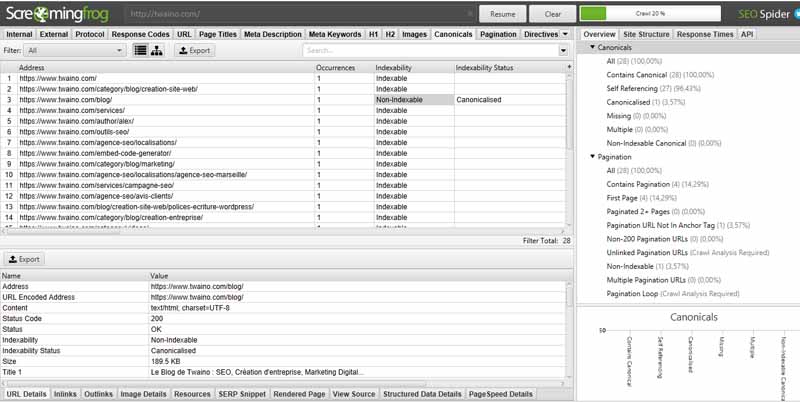The height and width of the screenshot is (402, 800).
Task: Select Canonicalised (1) filter
Action: coord(647,102)
